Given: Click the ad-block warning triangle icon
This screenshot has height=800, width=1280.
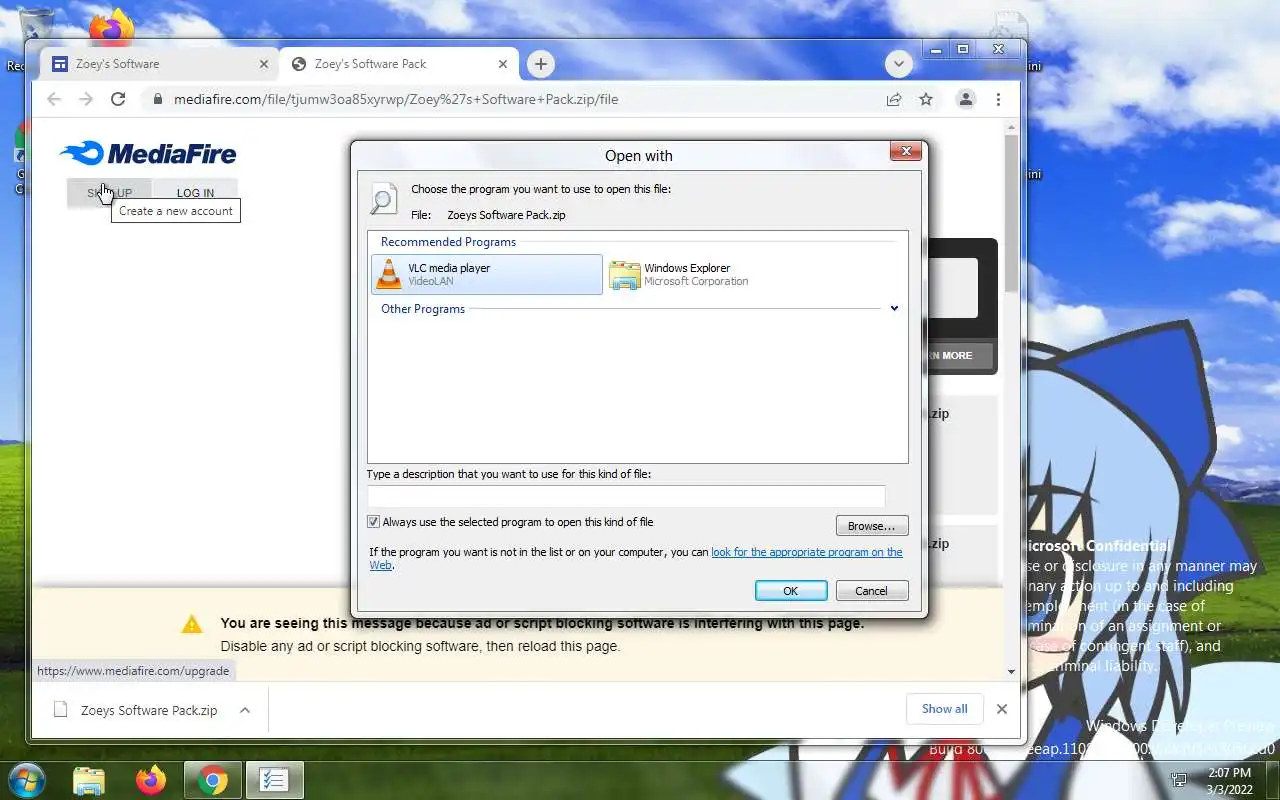Looking at the screenshot, I should [x=191, y=624].
